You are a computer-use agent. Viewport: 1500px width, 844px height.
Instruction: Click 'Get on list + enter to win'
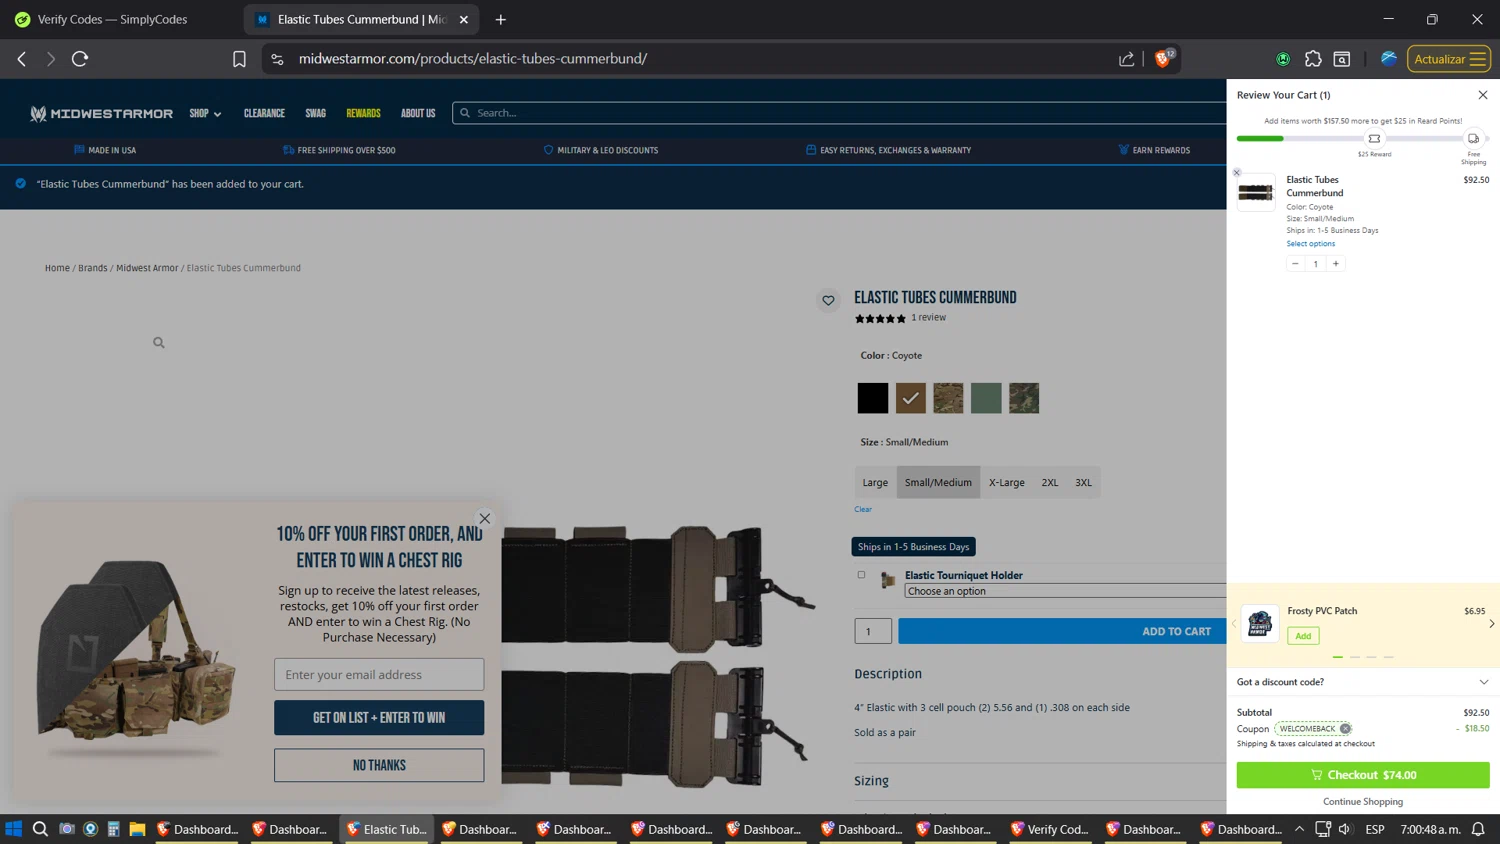379,718
